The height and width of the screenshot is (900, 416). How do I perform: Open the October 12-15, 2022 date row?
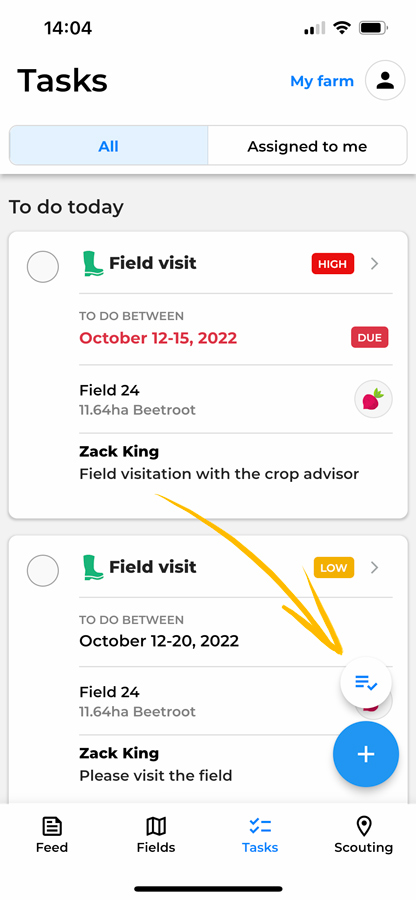(x=236, y=329)
